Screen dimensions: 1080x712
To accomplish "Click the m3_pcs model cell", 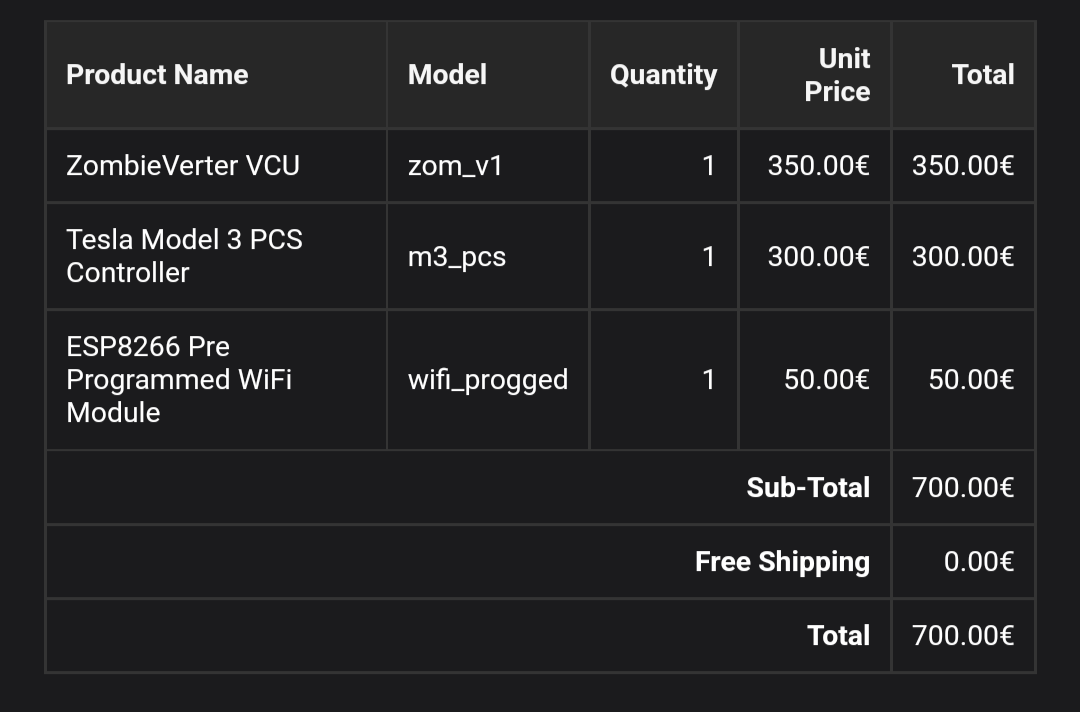I will 457,257.
